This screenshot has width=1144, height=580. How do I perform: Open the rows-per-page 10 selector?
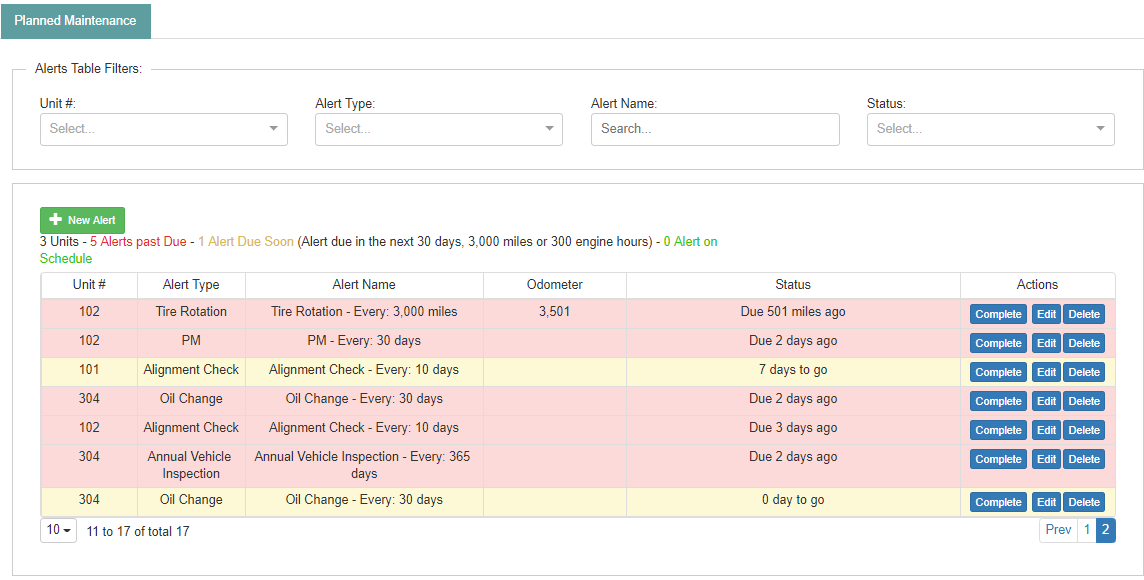(x=60, y=530)
